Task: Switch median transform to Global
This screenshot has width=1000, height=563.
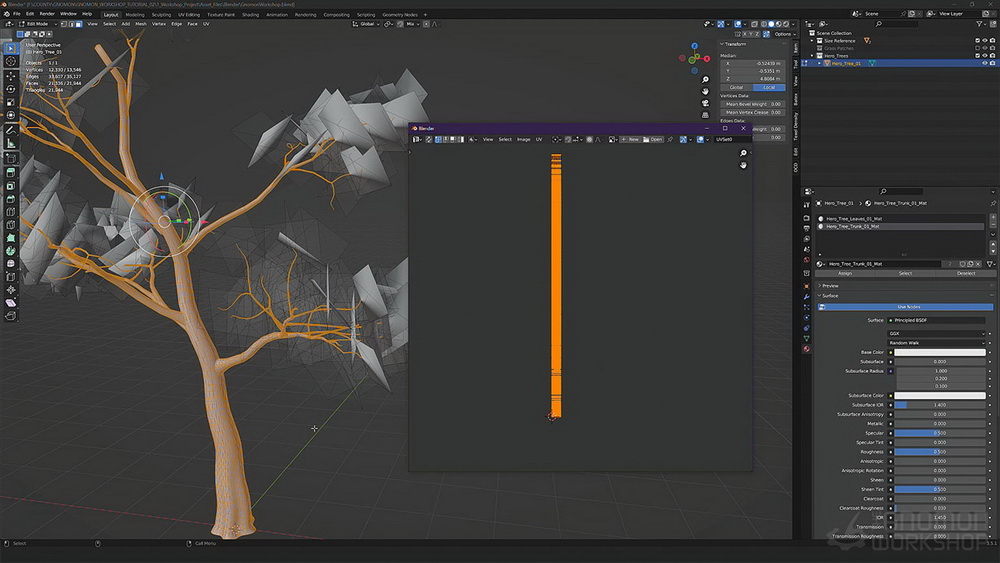Action: click(x=737, y=87)
